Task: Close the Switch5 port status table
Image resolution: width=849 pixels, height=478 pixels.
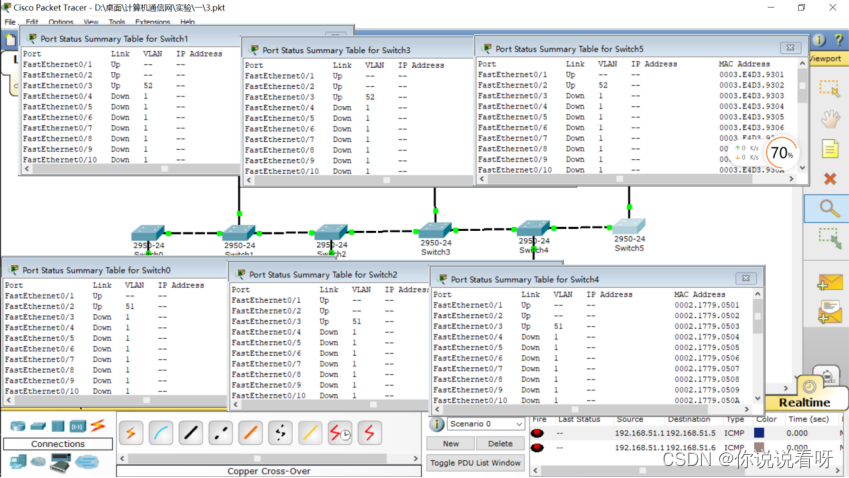Action: click(x=790, y=48)
